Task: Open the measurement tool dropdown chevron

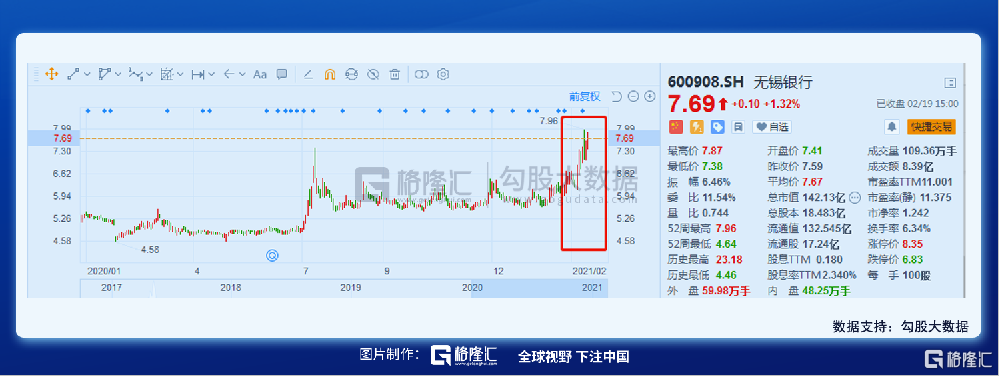Action: (212, 75)
